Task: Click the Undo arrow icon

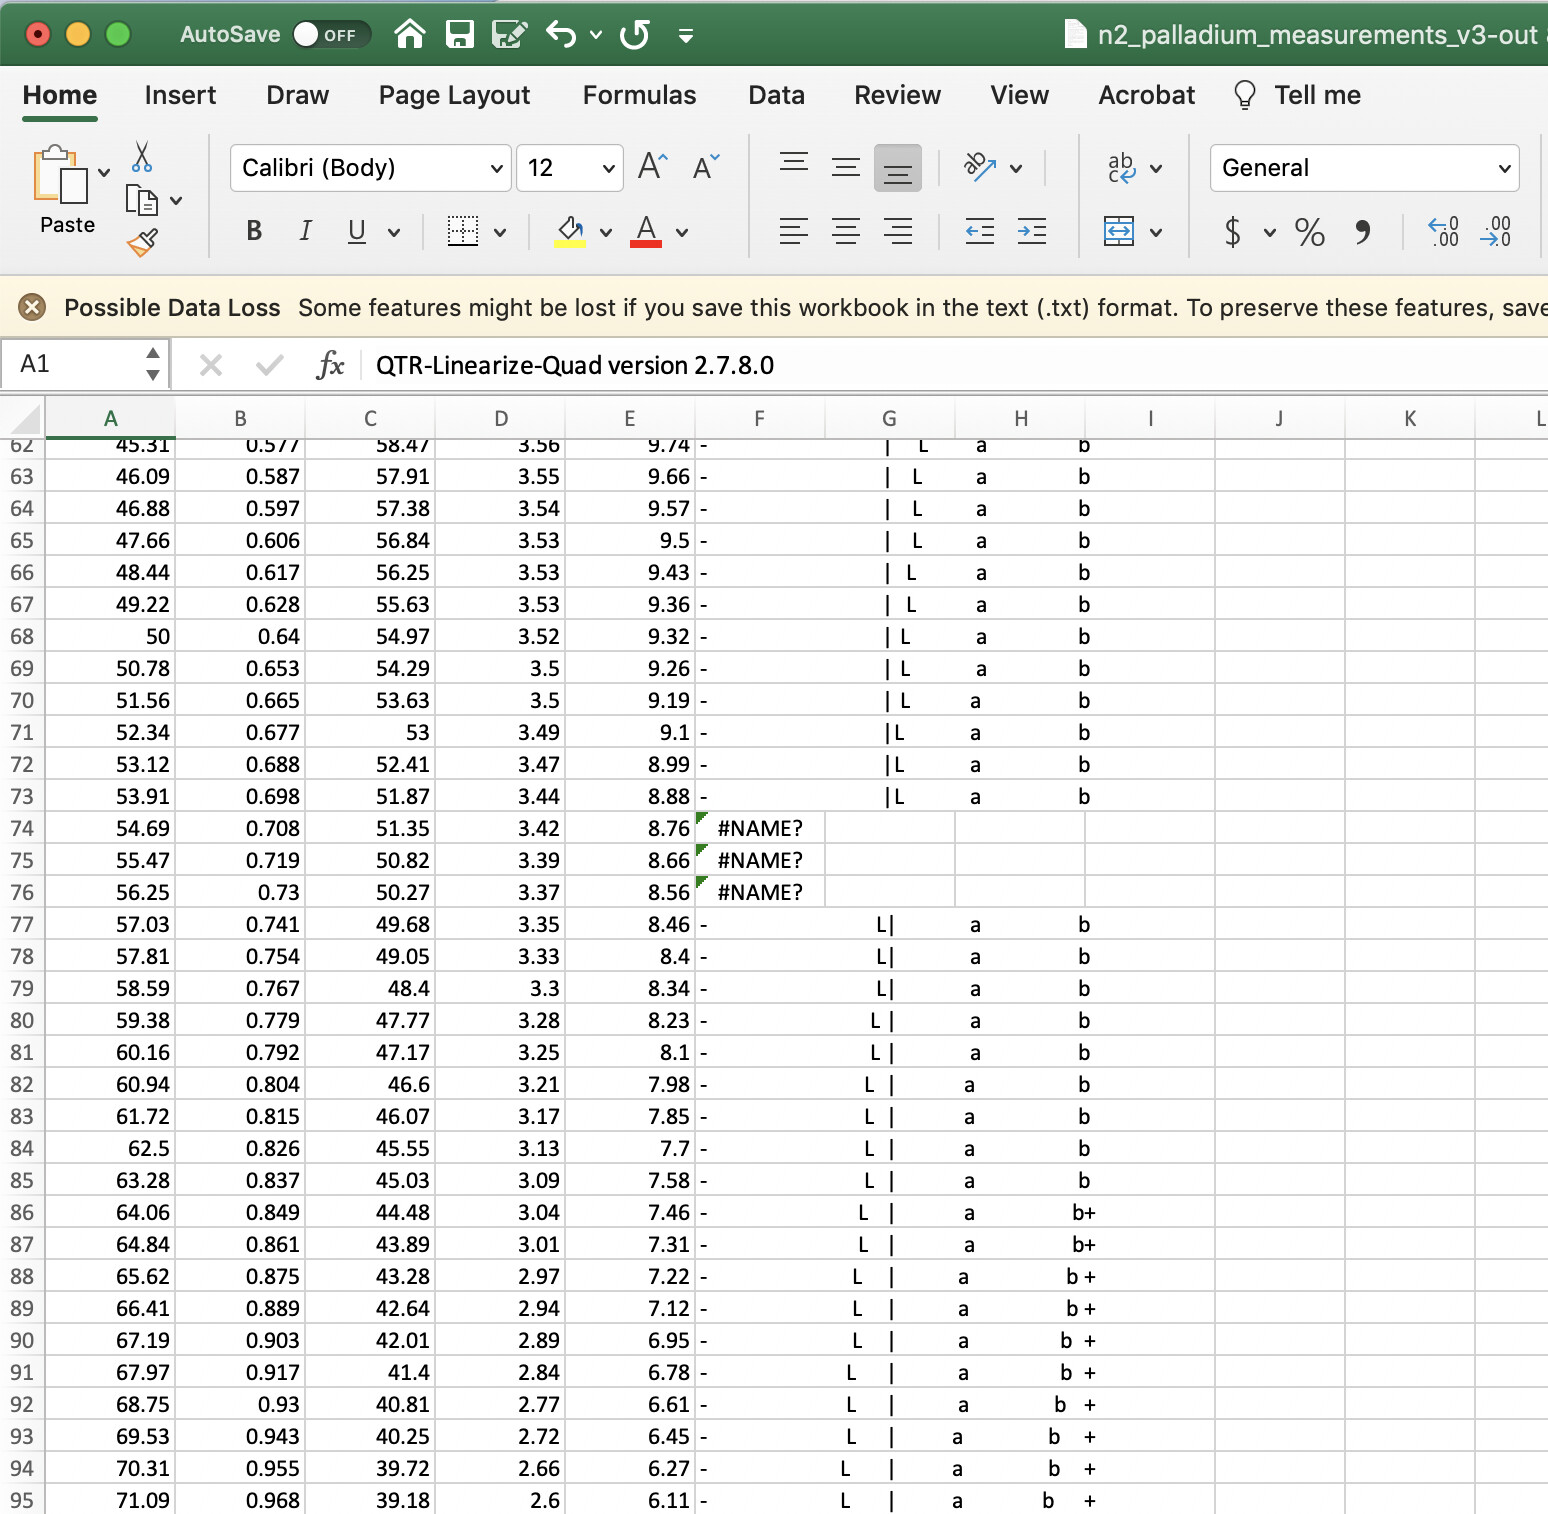Action: coord(561,35)
